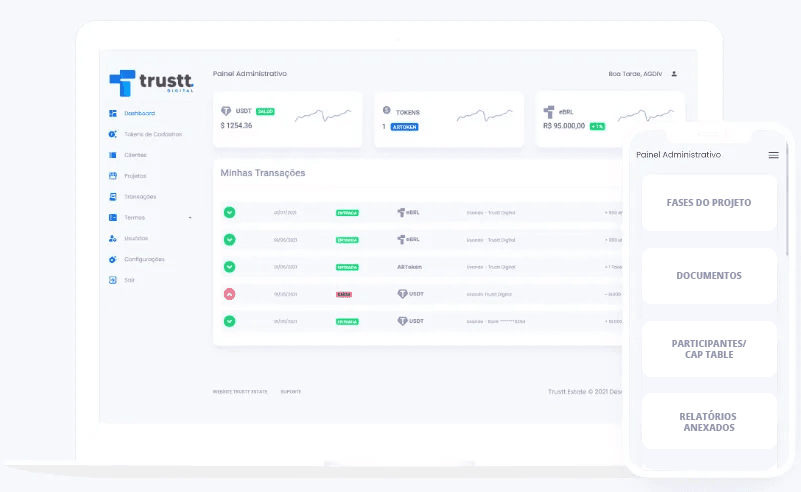Click the $ 1254.36 balance value

tap(237, 126)
